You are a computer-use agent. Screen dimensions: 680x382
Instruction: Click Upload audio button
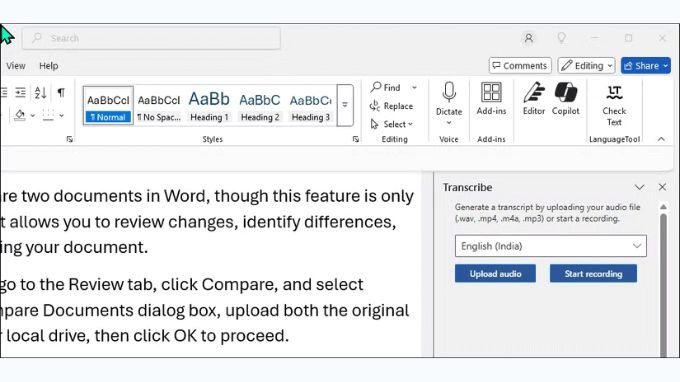tap(495, 274)
